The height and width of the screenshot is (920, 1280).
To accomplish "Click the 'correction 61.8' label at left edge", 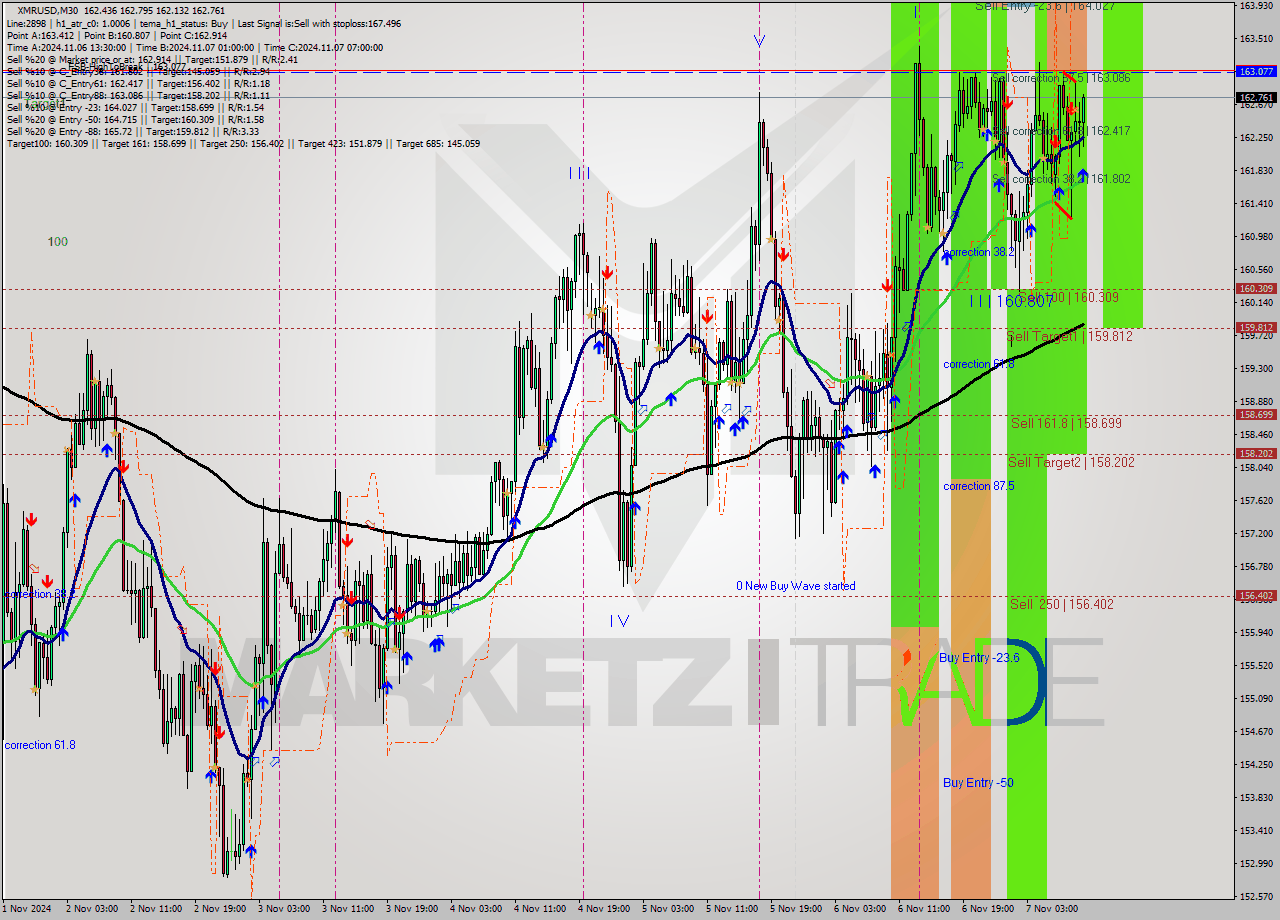I will click(40, 745).
